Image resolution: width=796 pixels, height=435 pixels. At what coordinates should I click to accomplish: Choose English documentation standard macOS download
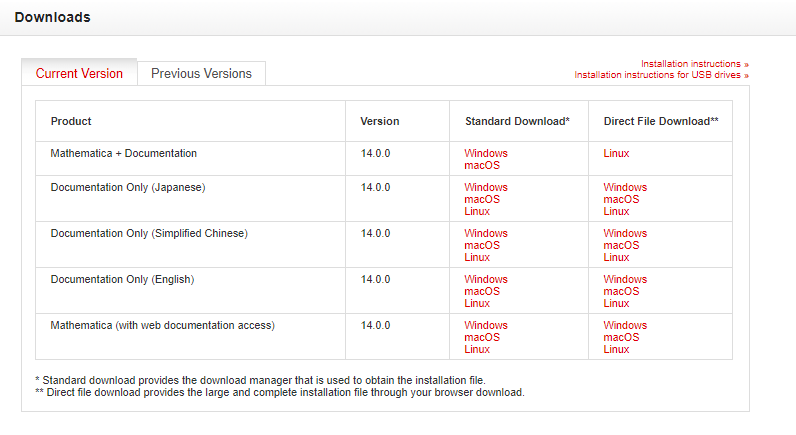tap(482, 291)
